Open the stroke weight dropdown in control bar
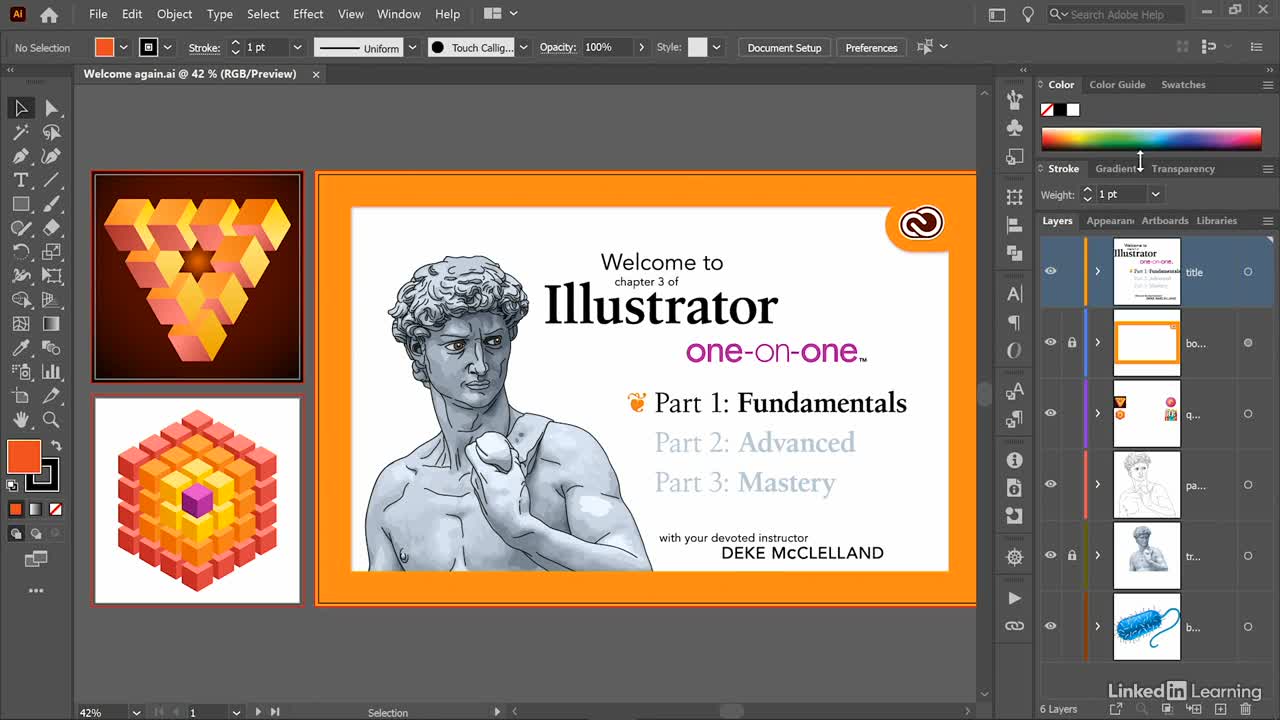 tap(297, 47)
